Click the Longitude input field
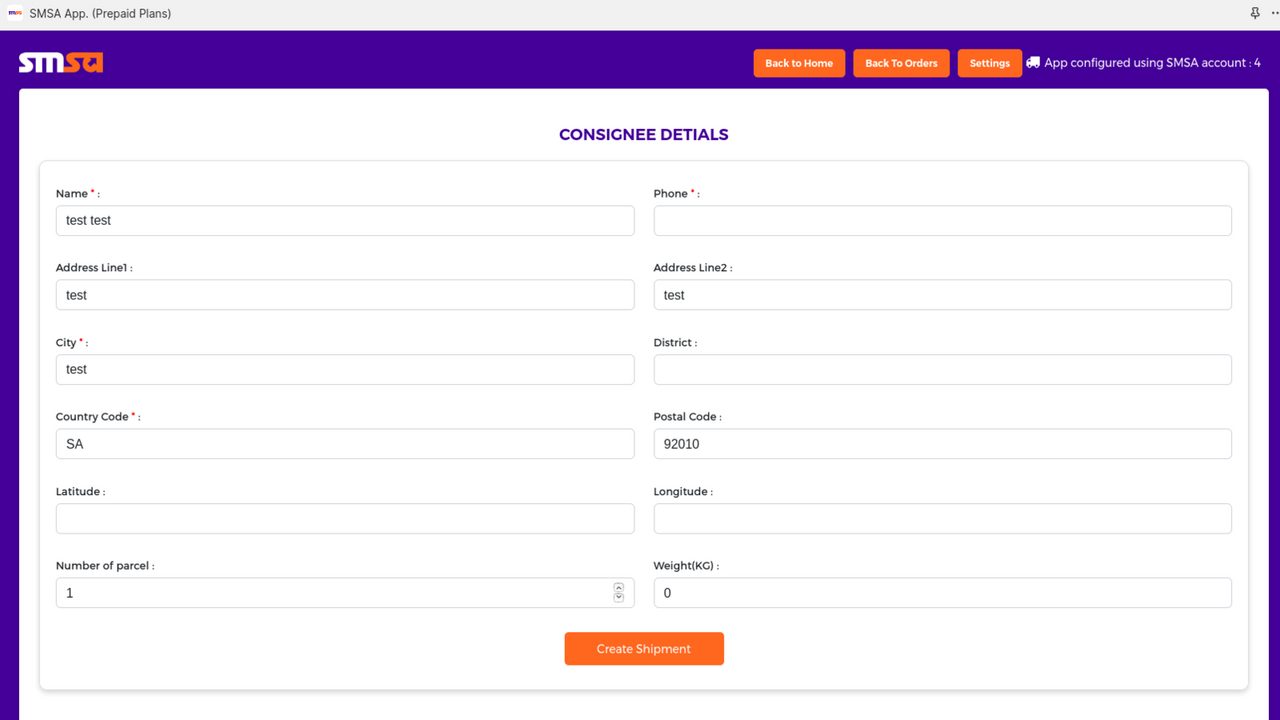This screenshot has width=1280, height=720. (942, 518)
